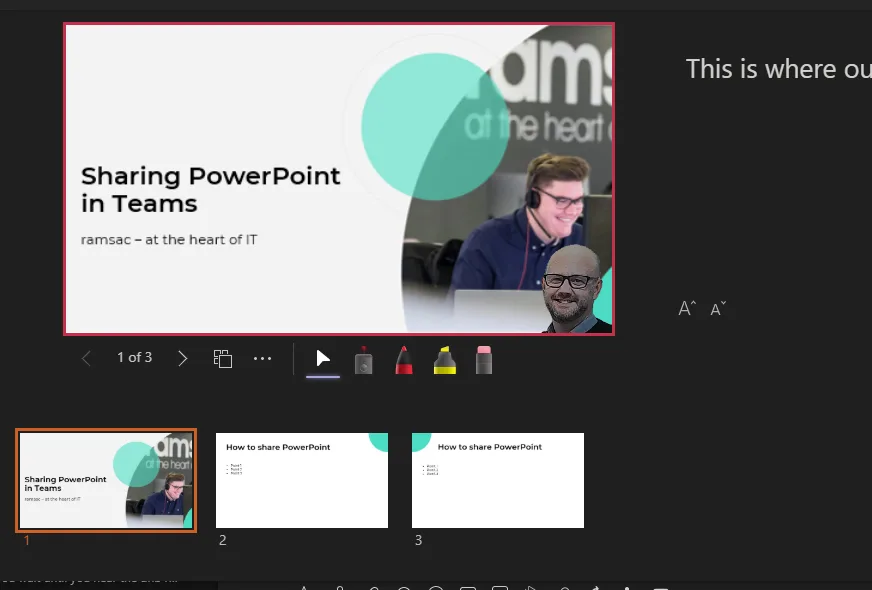This screenshot has height=590, width=872.
Task: Decrease the notes font size
Action: tap(717, 309)
